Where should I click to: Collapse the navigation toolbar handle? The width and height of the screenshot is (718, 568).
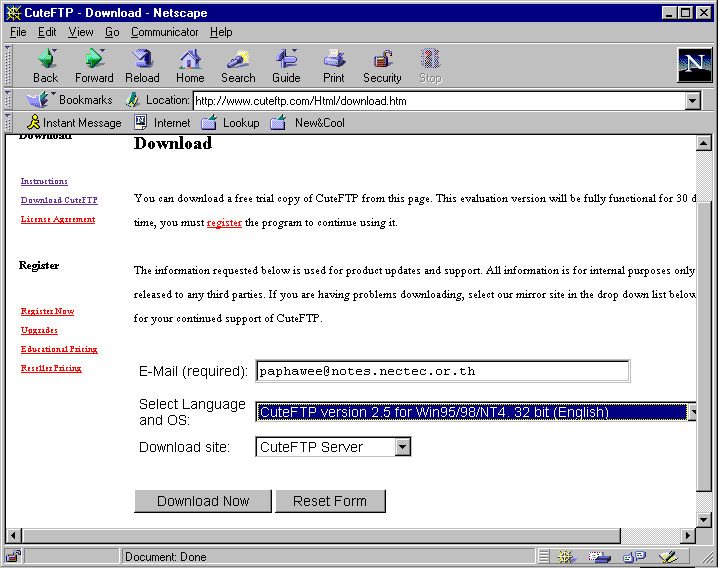point(8,65)
